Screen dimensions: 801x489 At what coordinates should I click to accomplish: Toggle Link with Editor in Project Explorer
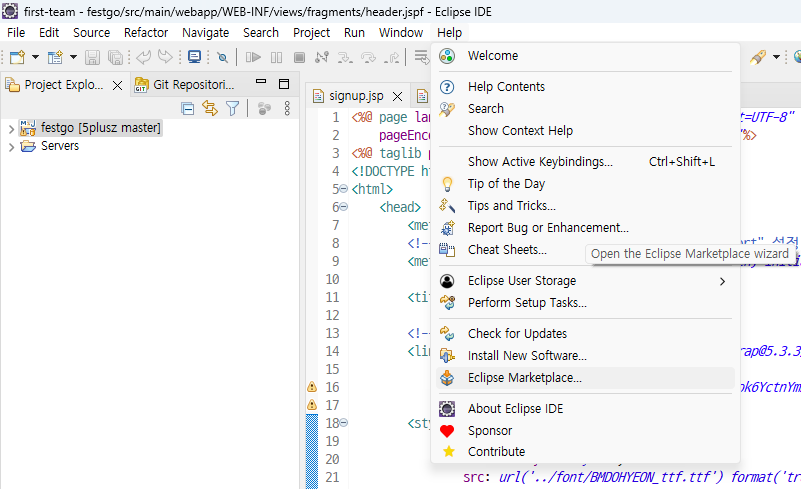pos(210,108)
